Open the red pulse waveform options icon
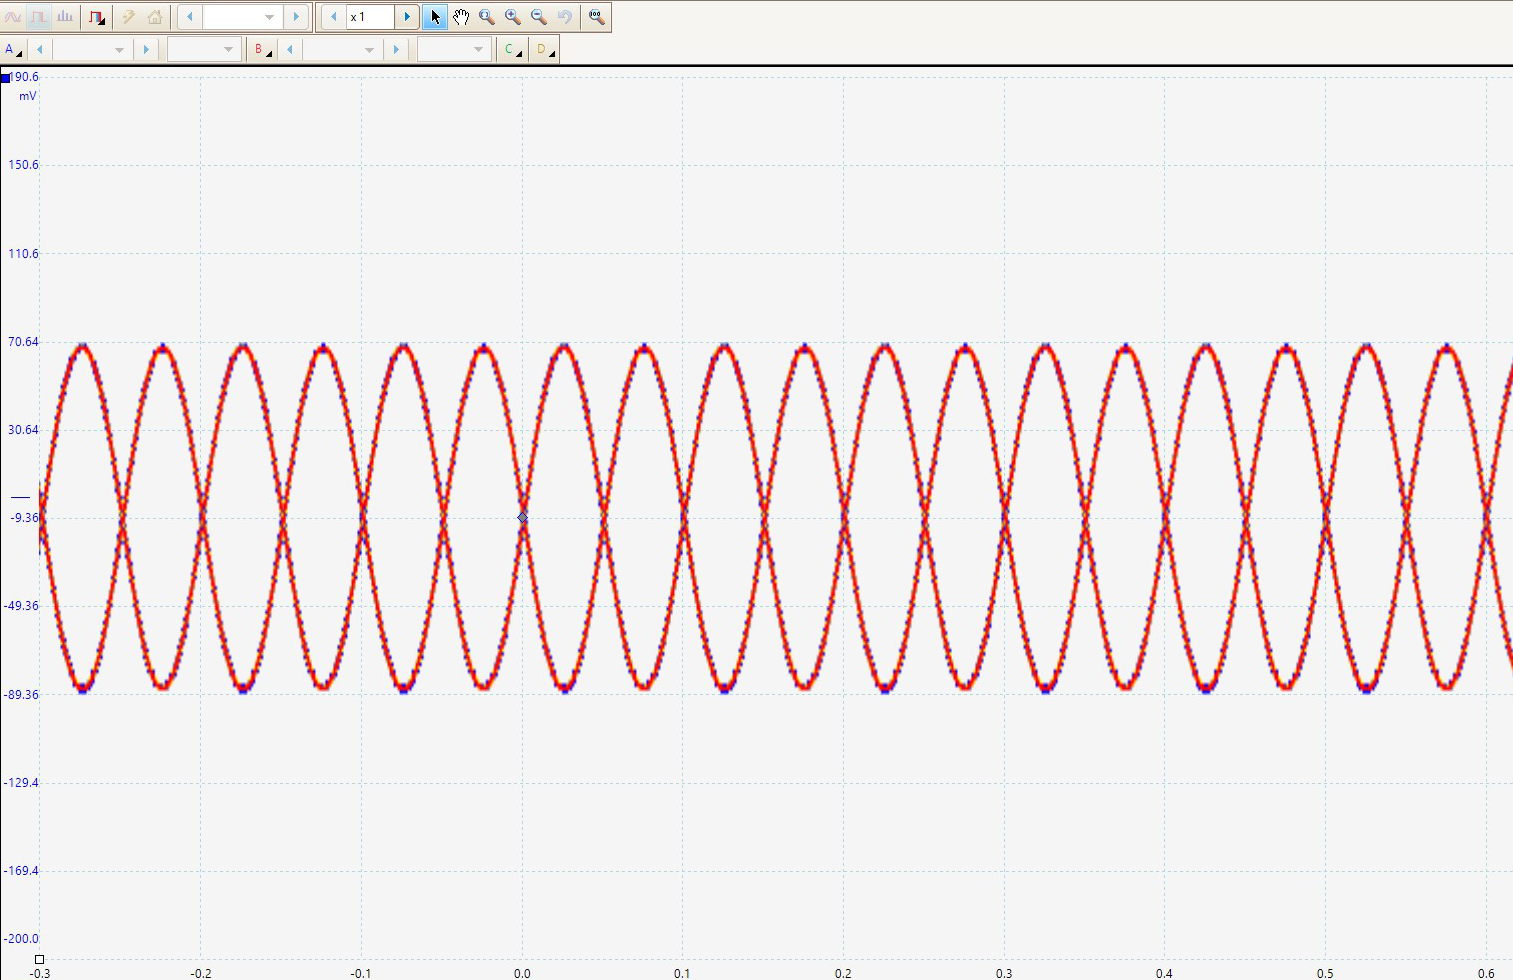This screenshot has width=1513, height=980. 97,17
